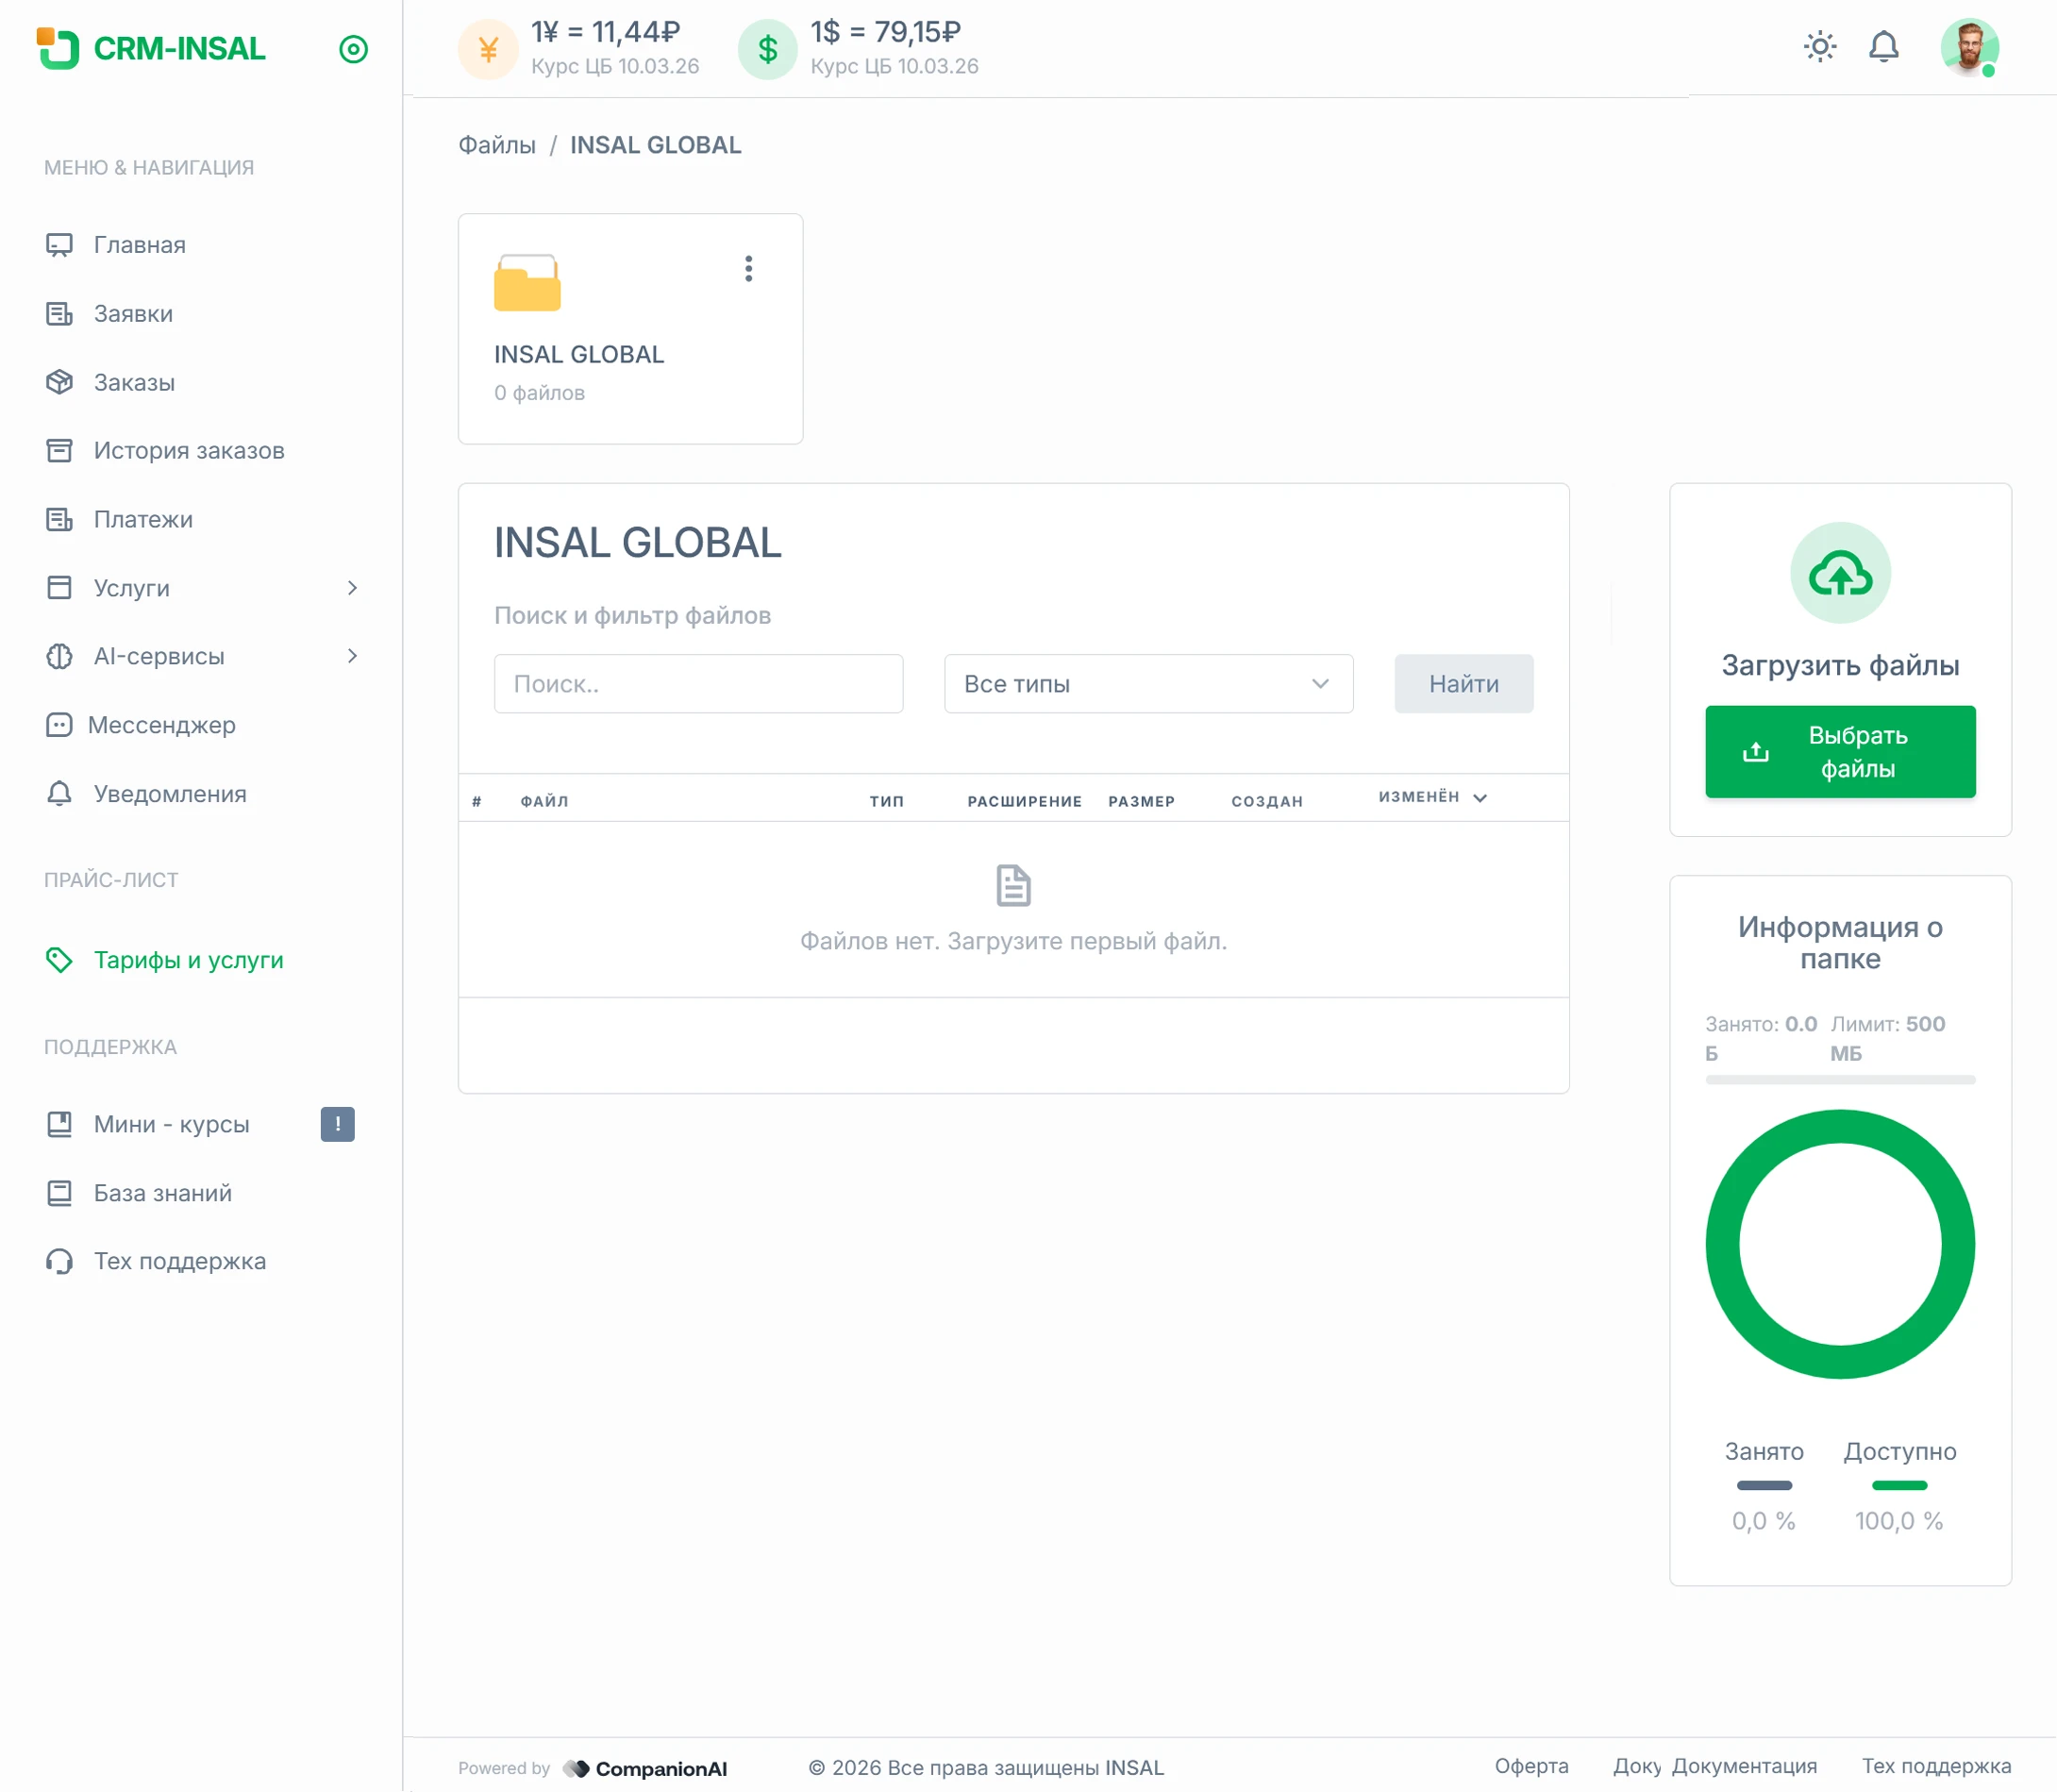This screenshot has height=1792, width=2057.
Task: Go to Заявки in sidebar
Action: (x=133, y=314)
